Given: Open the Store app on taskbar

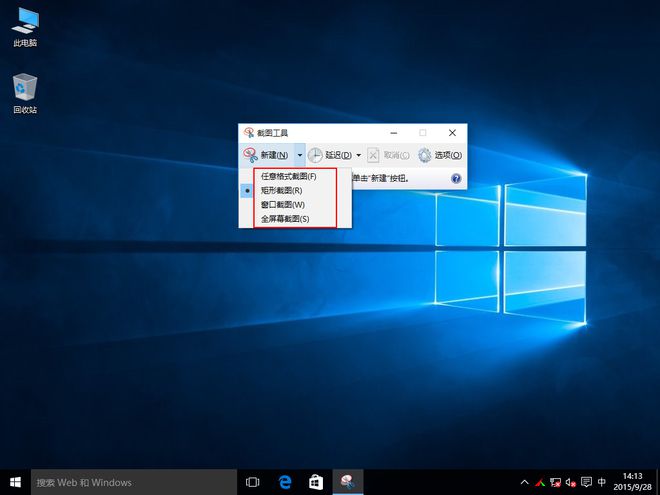Looking at the screenshot, I should click(x=315, y=482).
